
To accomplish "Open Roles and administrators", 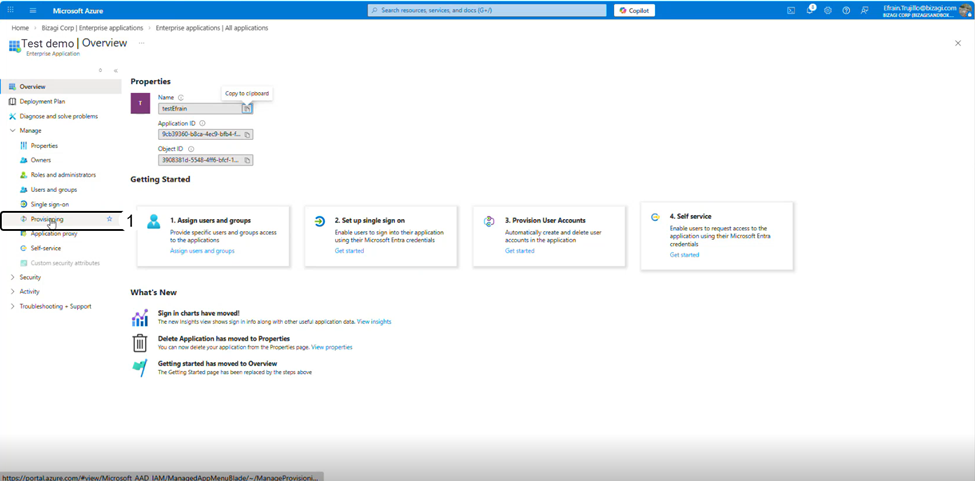I will (63, 175).
